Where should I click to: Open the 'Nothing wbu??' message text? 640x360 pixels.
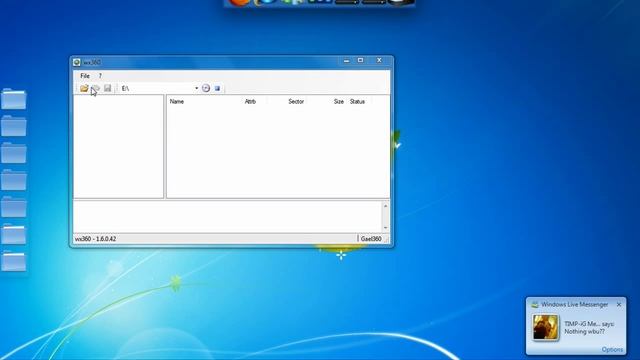584,331
